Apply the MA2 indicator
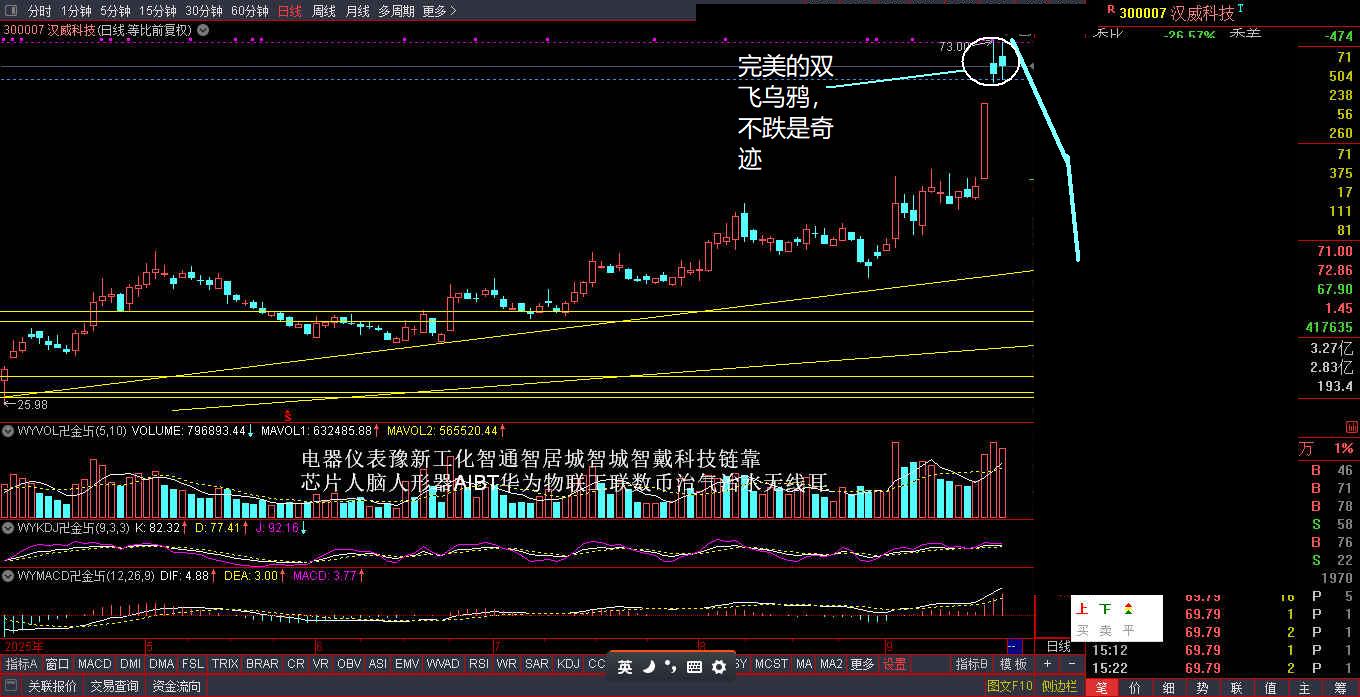Viewport: 1360px width, 697px height. click(x=831, y=664)
